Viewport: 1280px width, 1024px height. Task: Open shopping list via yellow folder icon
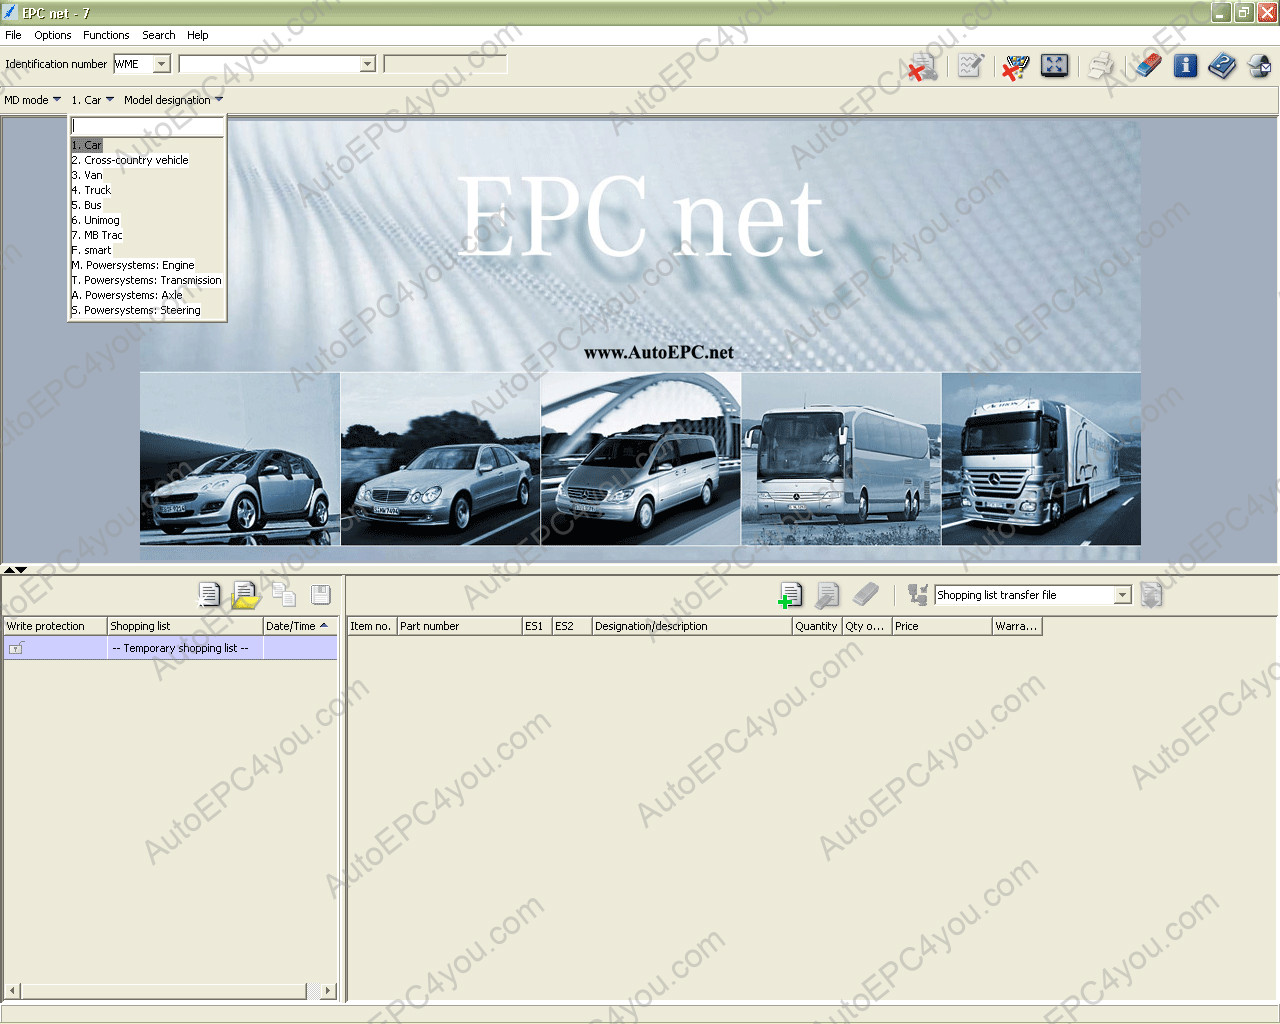[x=245, y=595]
